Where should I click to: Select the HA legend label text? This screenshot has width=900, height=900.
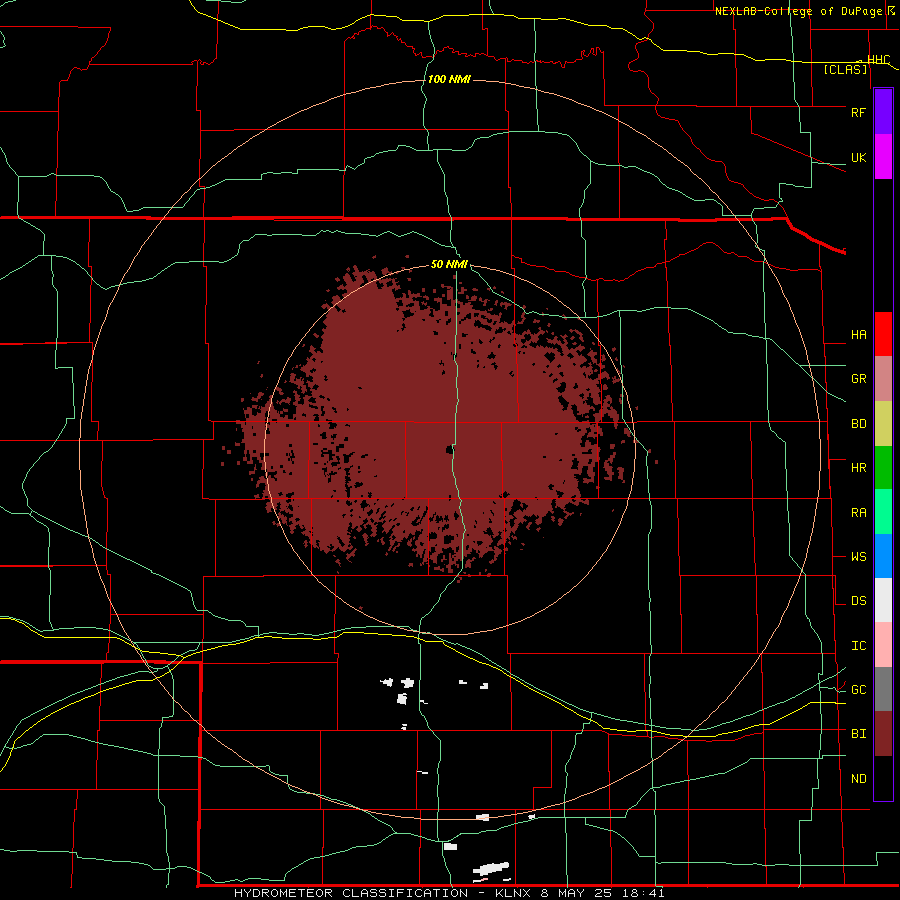[x=858, y=335]
